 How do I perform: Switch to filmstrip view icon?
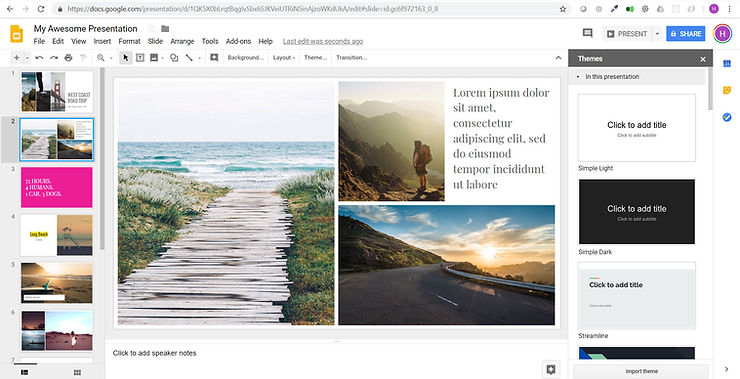point(25,372)
